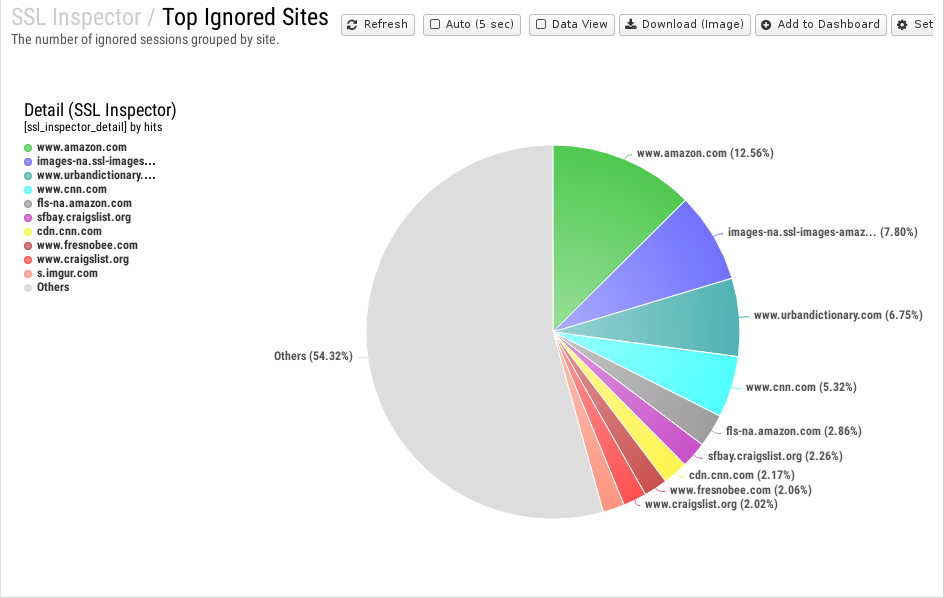
Task: Click the [ssl_inspector_detail] by hits subtitle
Action: (x=93, y=127)
